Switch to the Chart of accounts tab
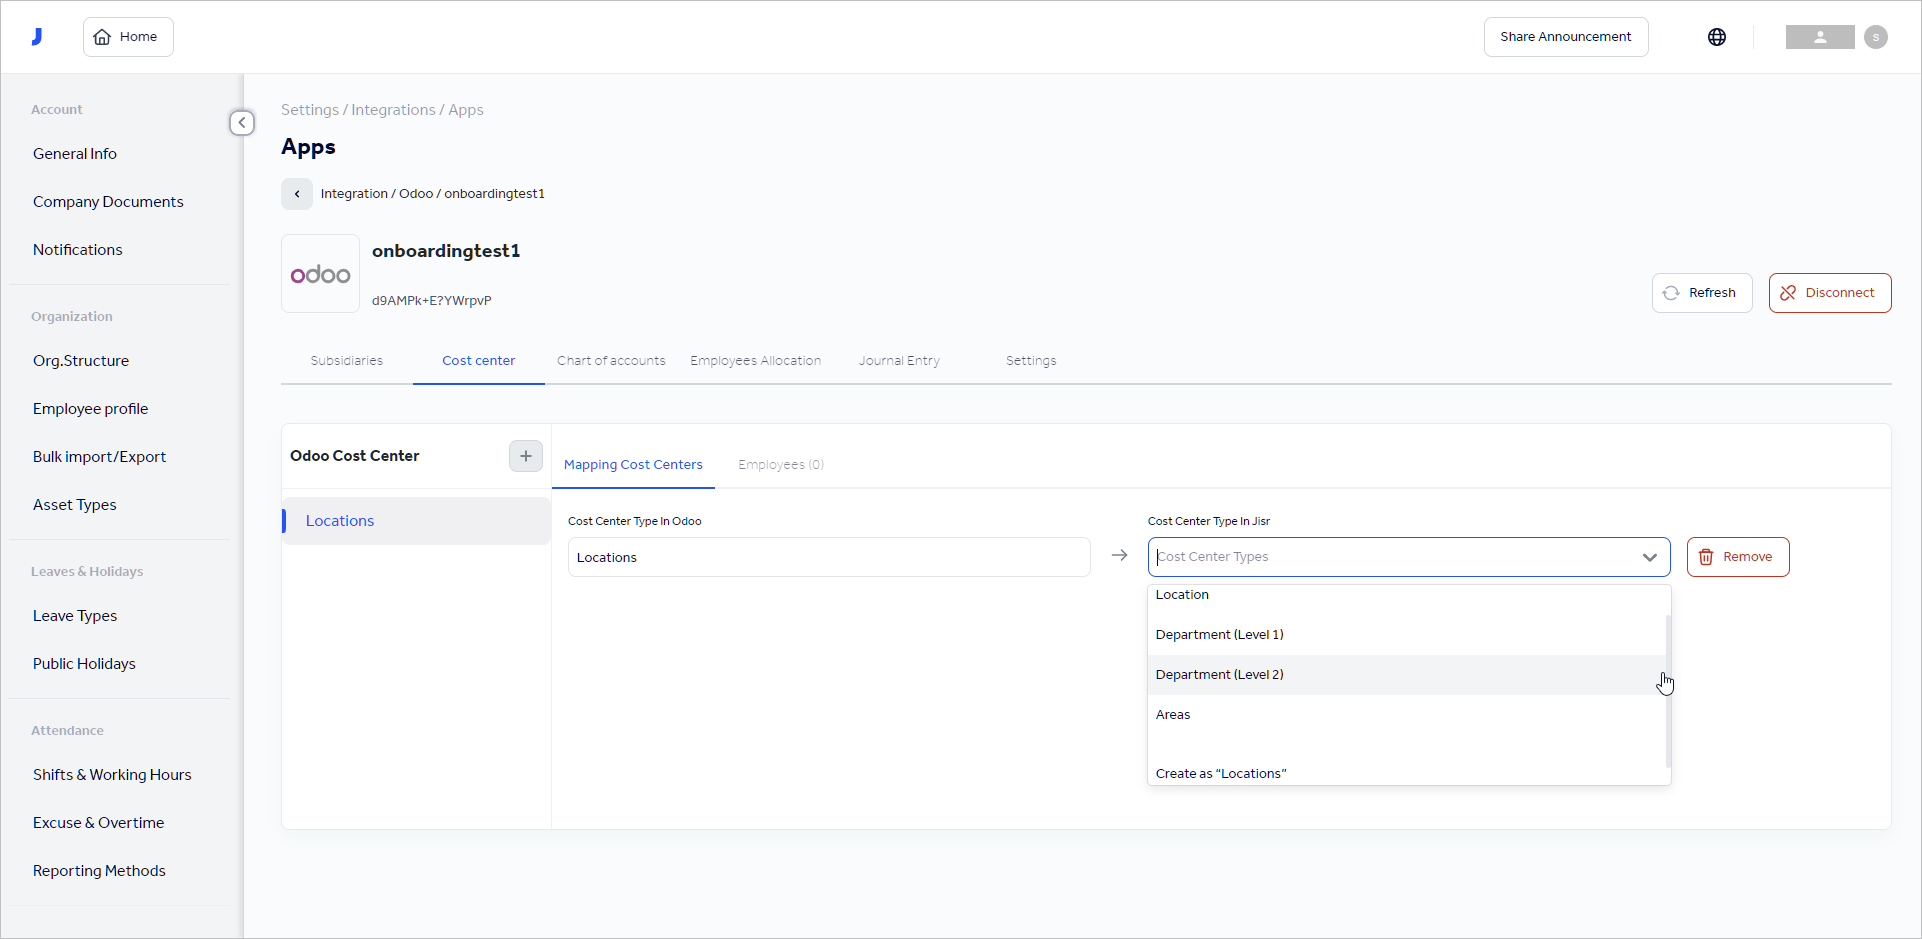This screenshot has height=939, width=1922. (x=611, y=360)
